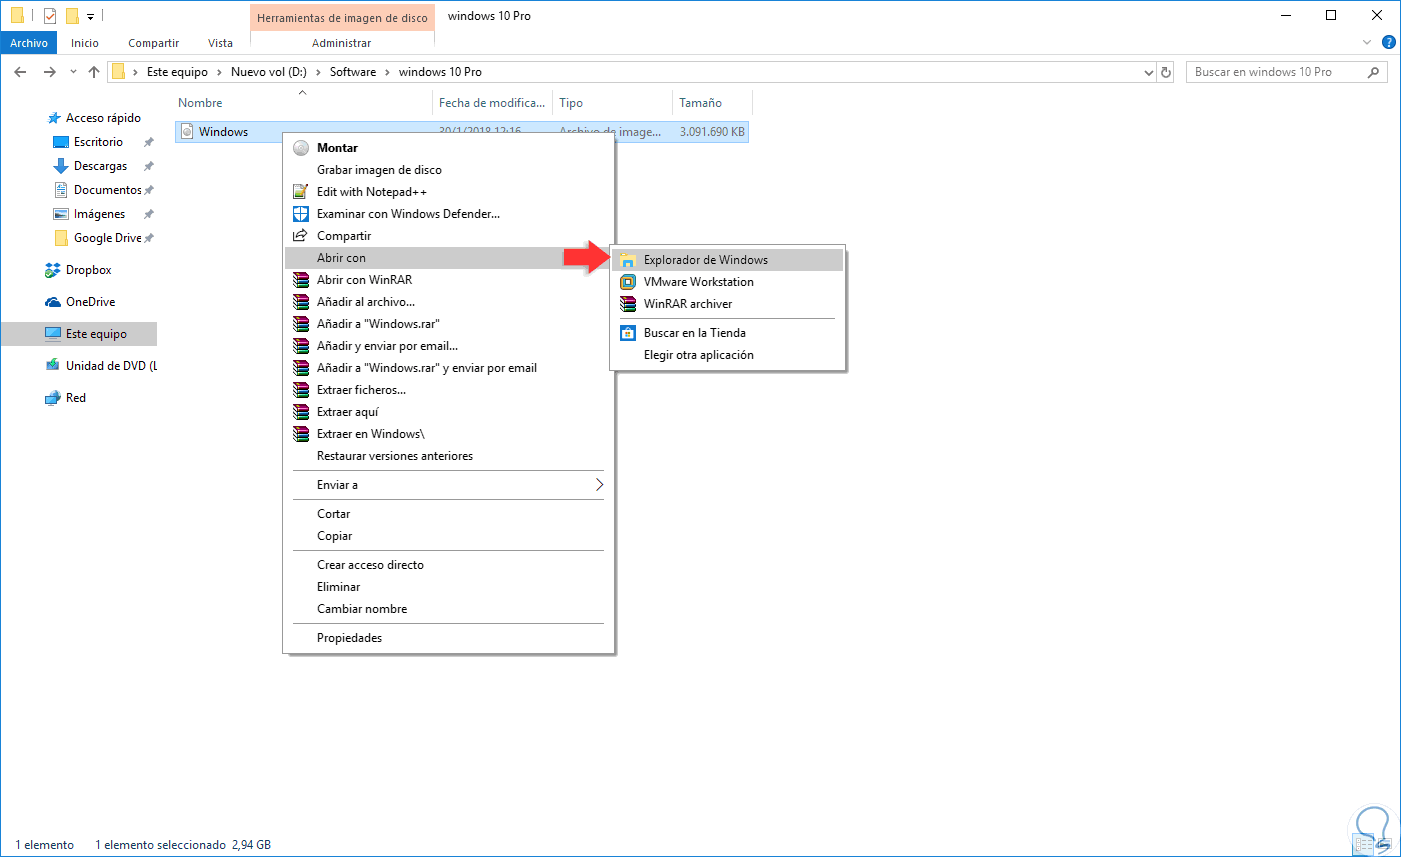
Task: Open the address bar history dropdown
Action: (x=1148, y=71)
